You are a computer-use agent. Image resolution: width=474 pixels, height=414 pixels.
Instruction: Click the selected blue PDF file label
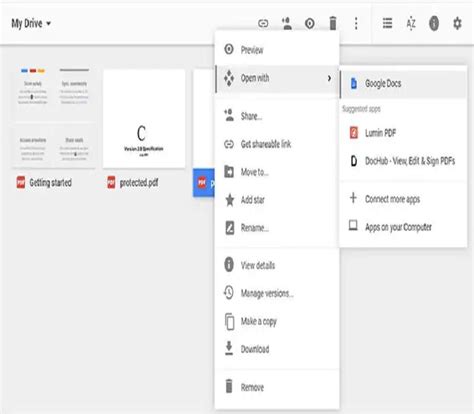click(x=204, y=183)
